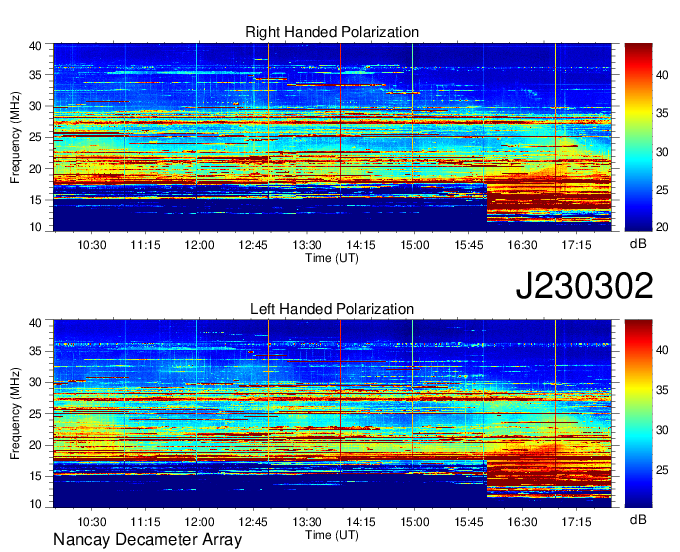The image size is (680, 552).
Task: Click 'Time (UT)' label under Left Handed plot
Action: coord(332,535)
